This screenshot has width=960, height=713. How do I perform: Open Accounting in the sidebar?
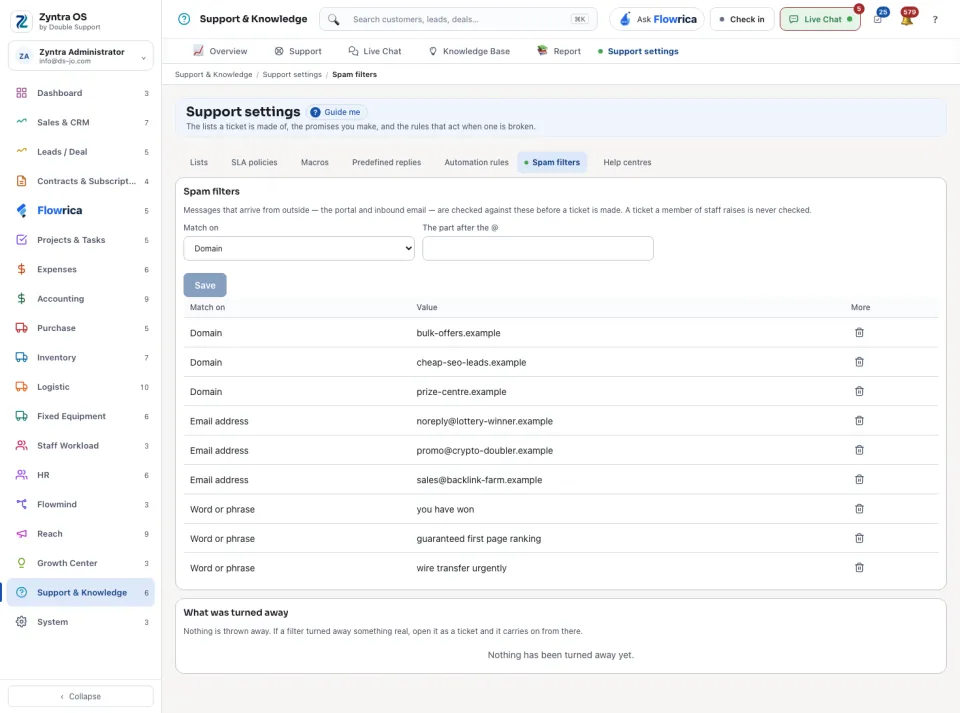(81, 299)
